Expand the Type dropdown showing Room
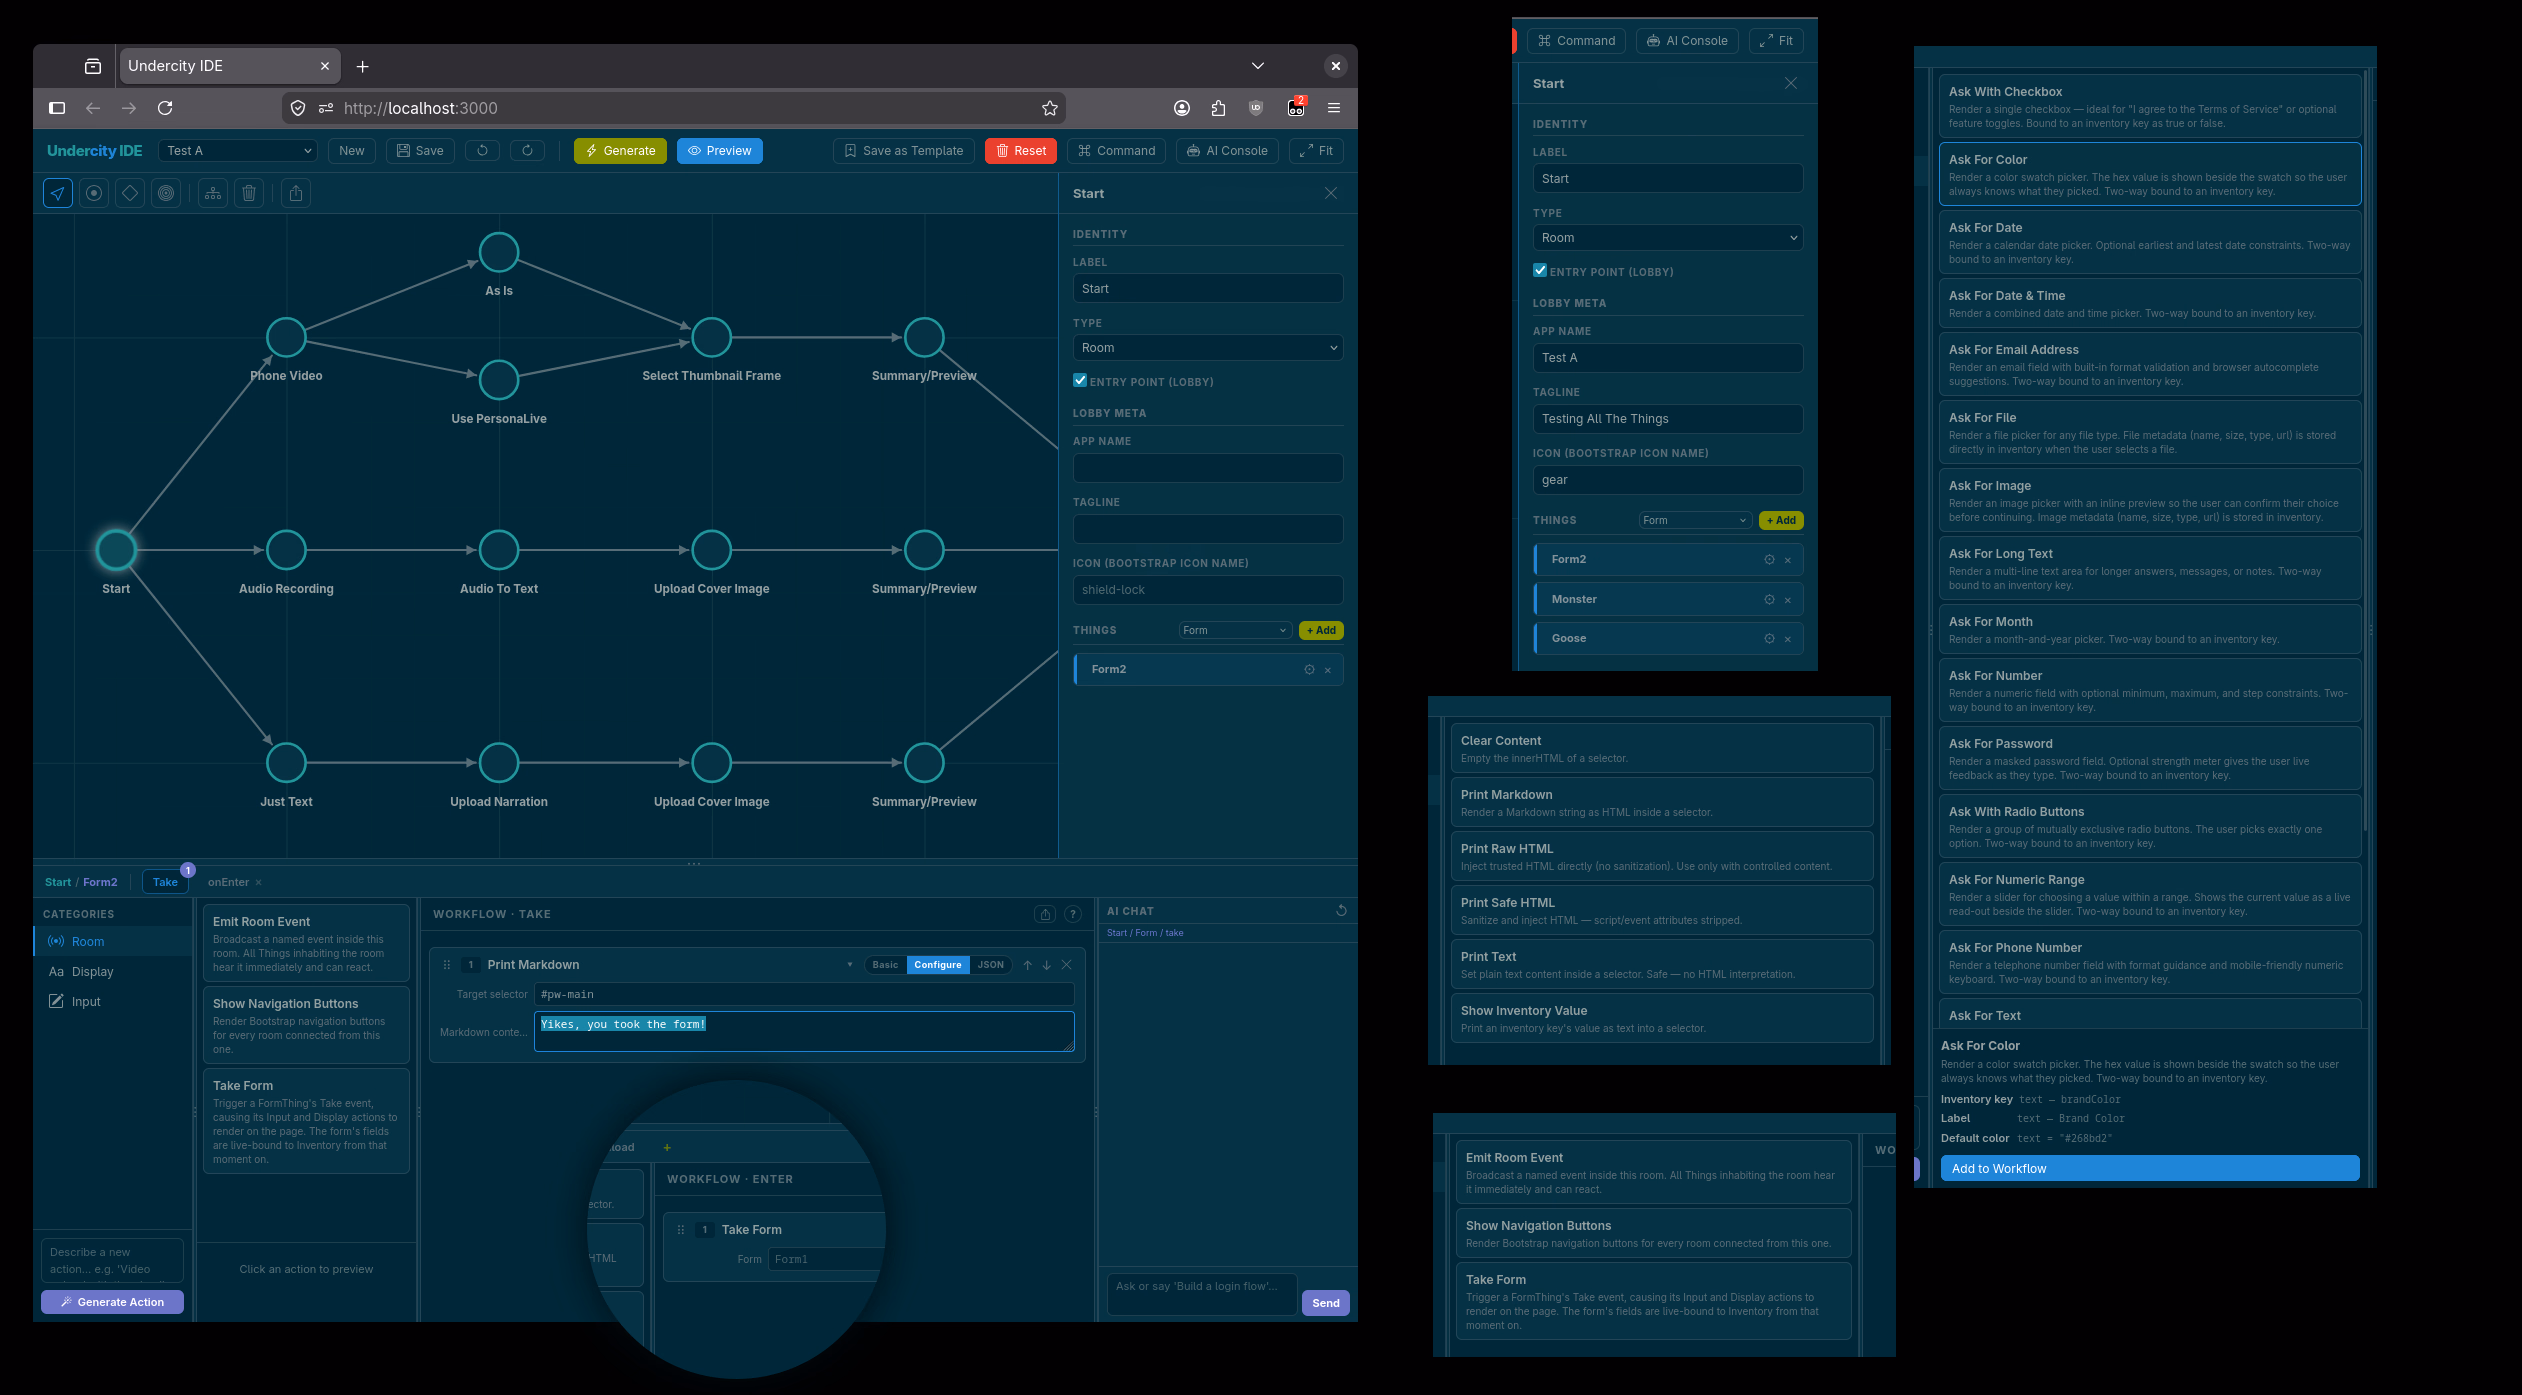This screenshot has width=2522, height=1395. click(1207, 348)
